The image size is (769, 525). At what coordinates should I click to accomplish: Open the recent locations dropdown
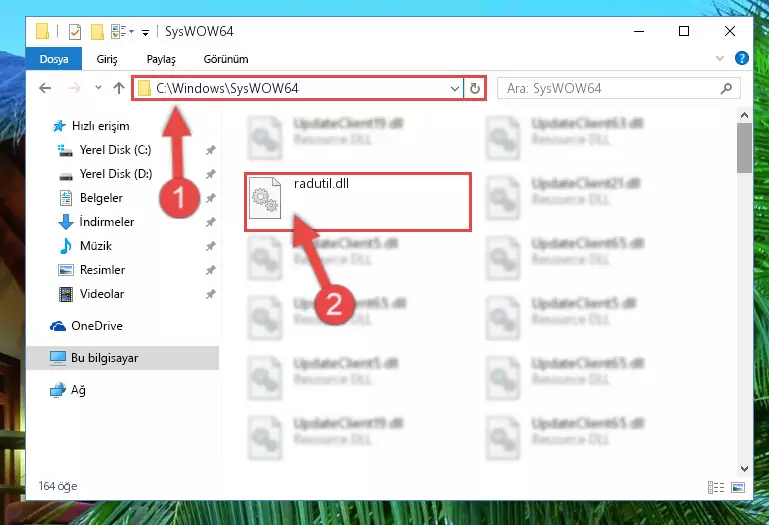coord(98,88)
